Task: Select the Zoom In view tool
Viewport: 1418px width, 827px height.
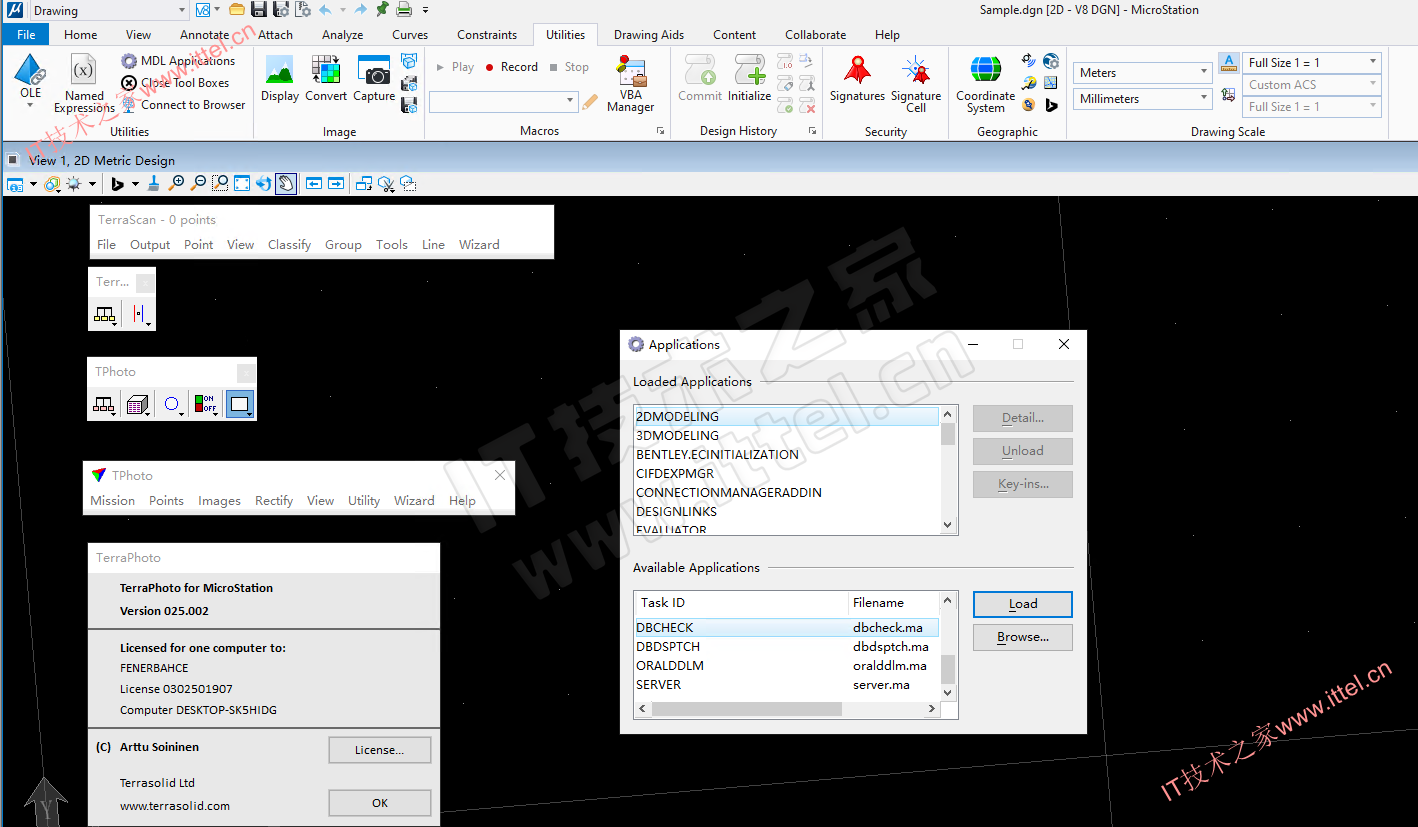Action: click(x=176, y=184)
